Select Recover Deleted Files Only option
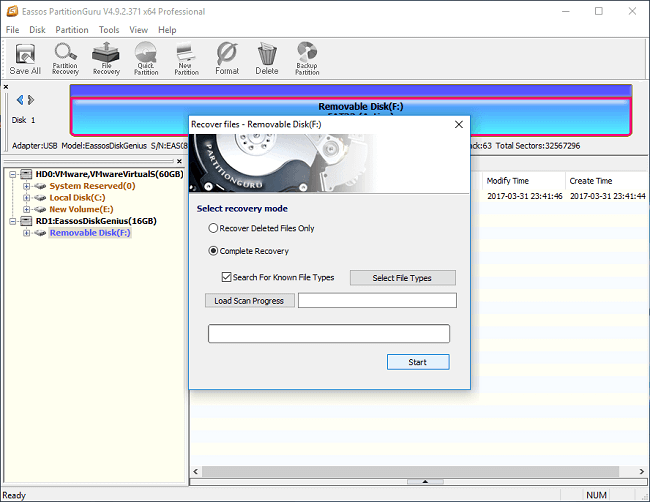The width and height of the screenshot is (650, 502). (213, 228)
